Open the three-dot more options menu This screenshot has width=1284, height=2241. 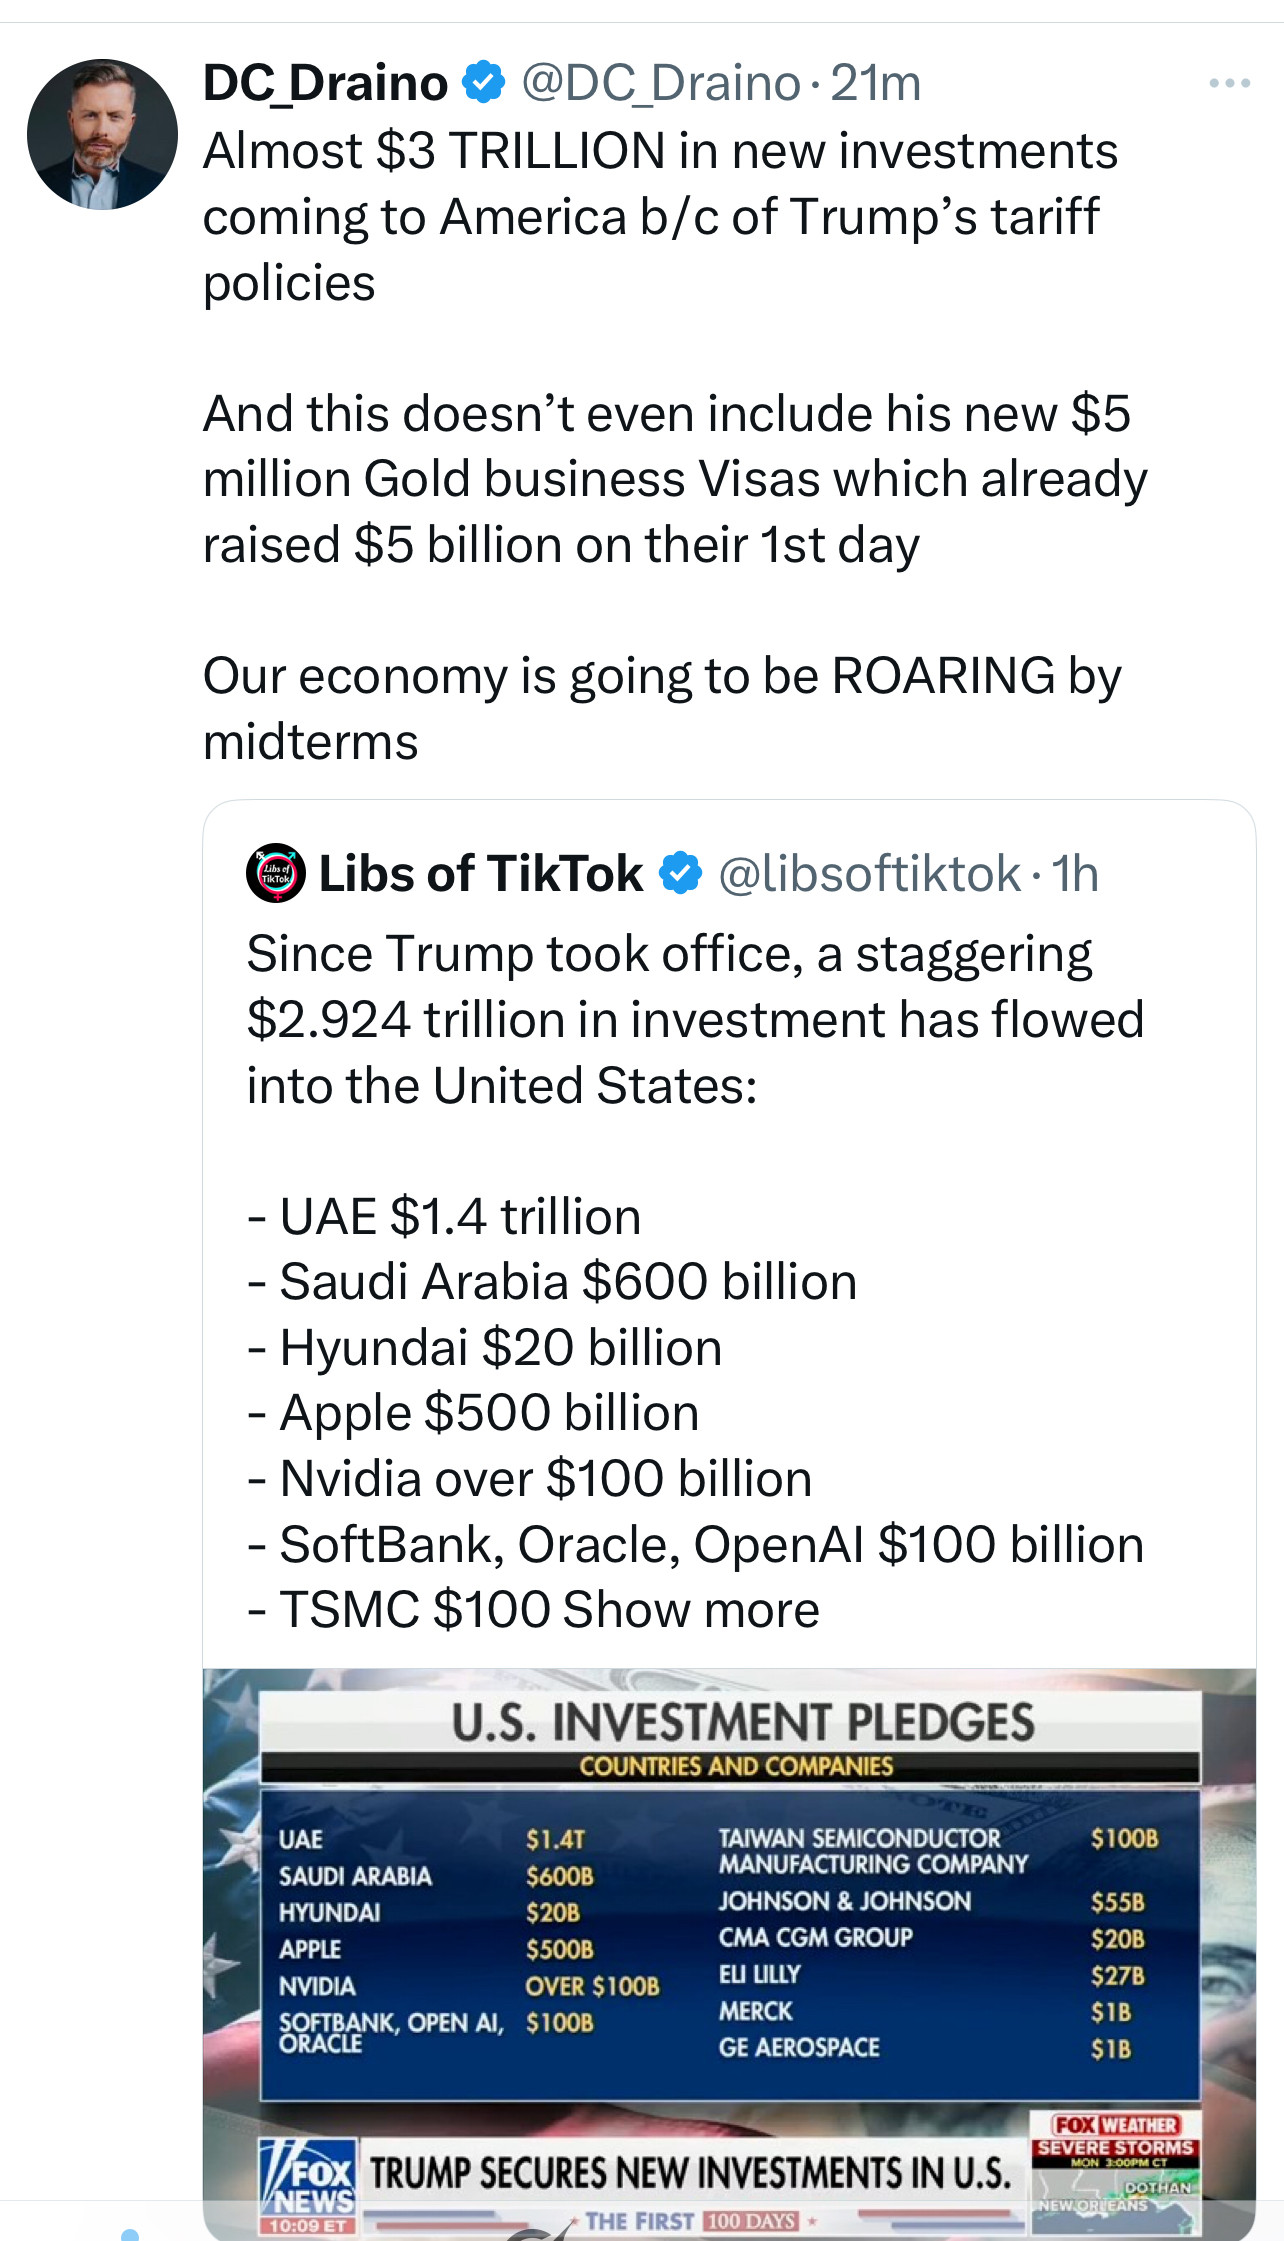(1229, 83)
